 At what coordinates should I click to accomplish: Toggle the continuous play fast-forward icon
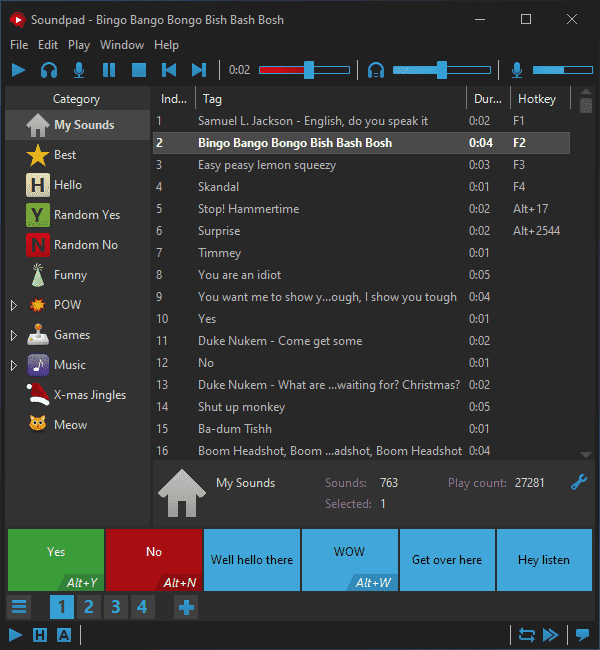click(x=551, y=635)
